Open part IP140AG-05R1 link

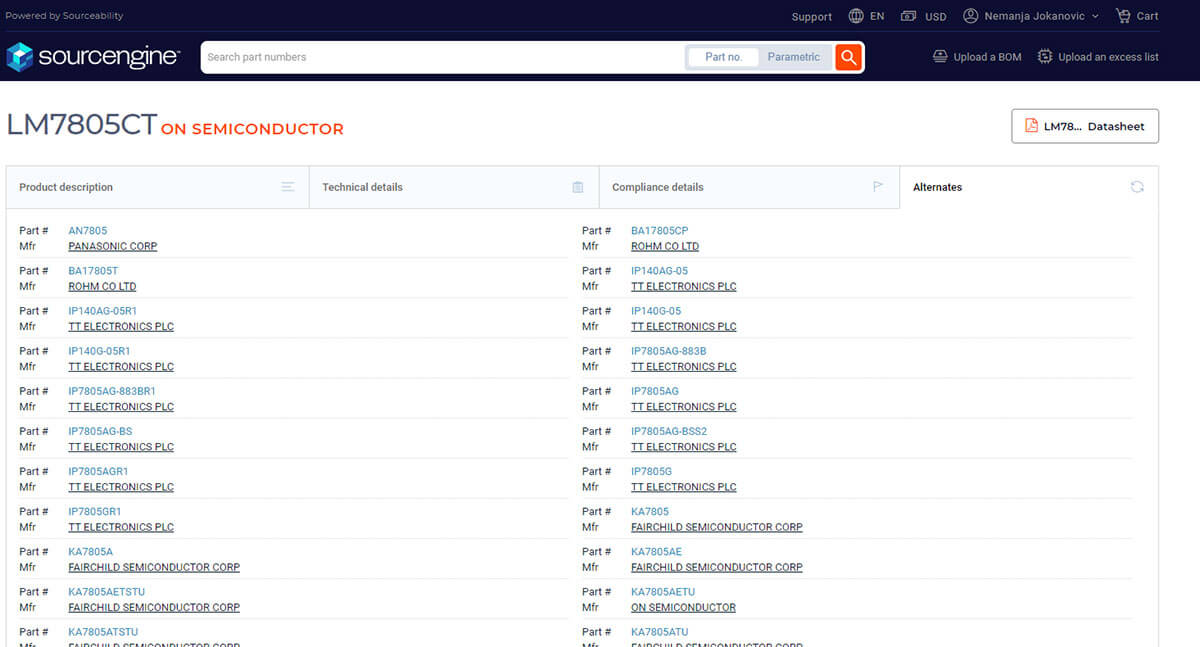103,311
